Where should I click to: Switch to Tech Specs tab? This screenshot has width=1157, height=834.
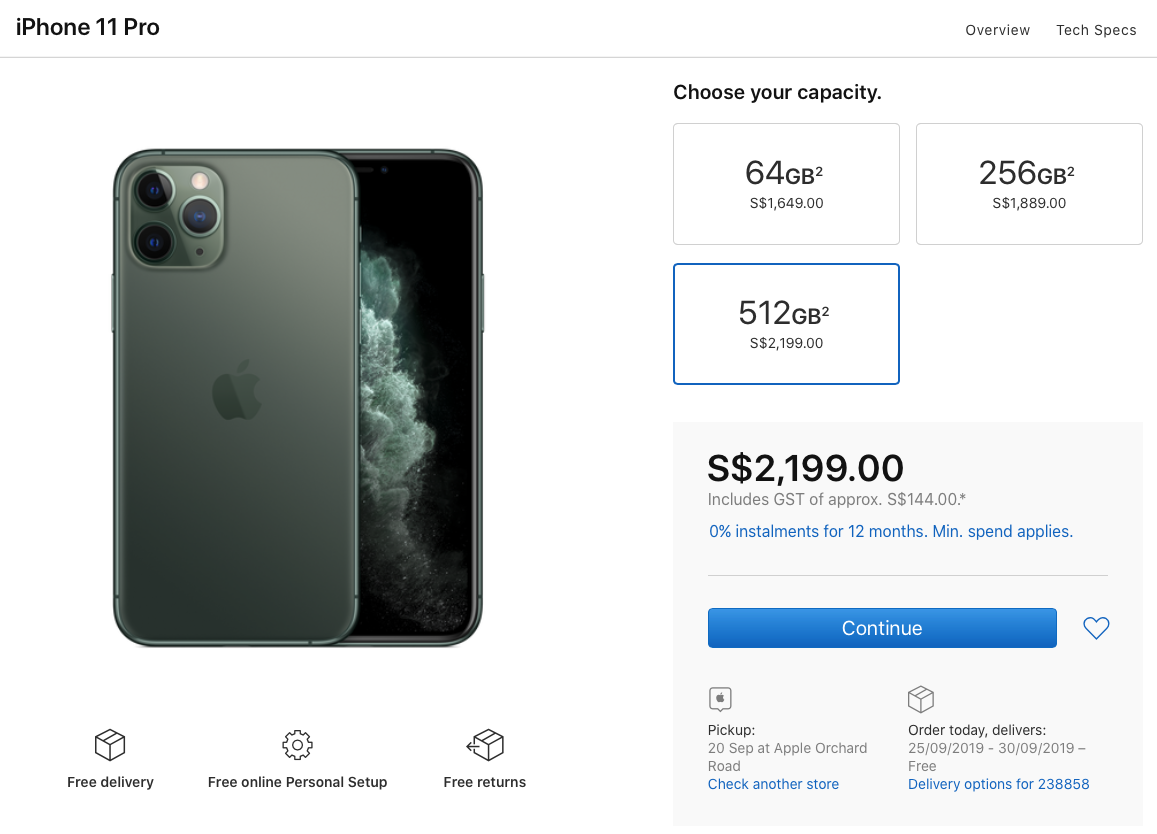tap(1096, 30)
